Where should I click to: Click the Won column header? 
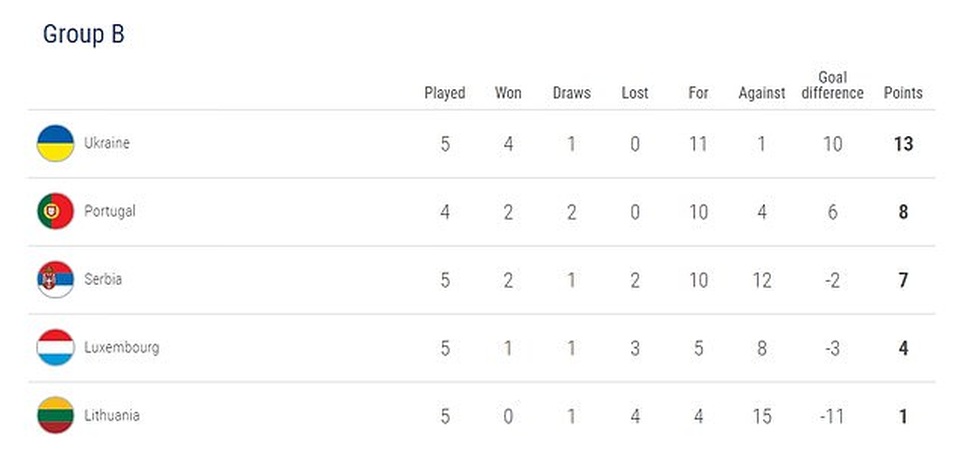pos(508,93)
